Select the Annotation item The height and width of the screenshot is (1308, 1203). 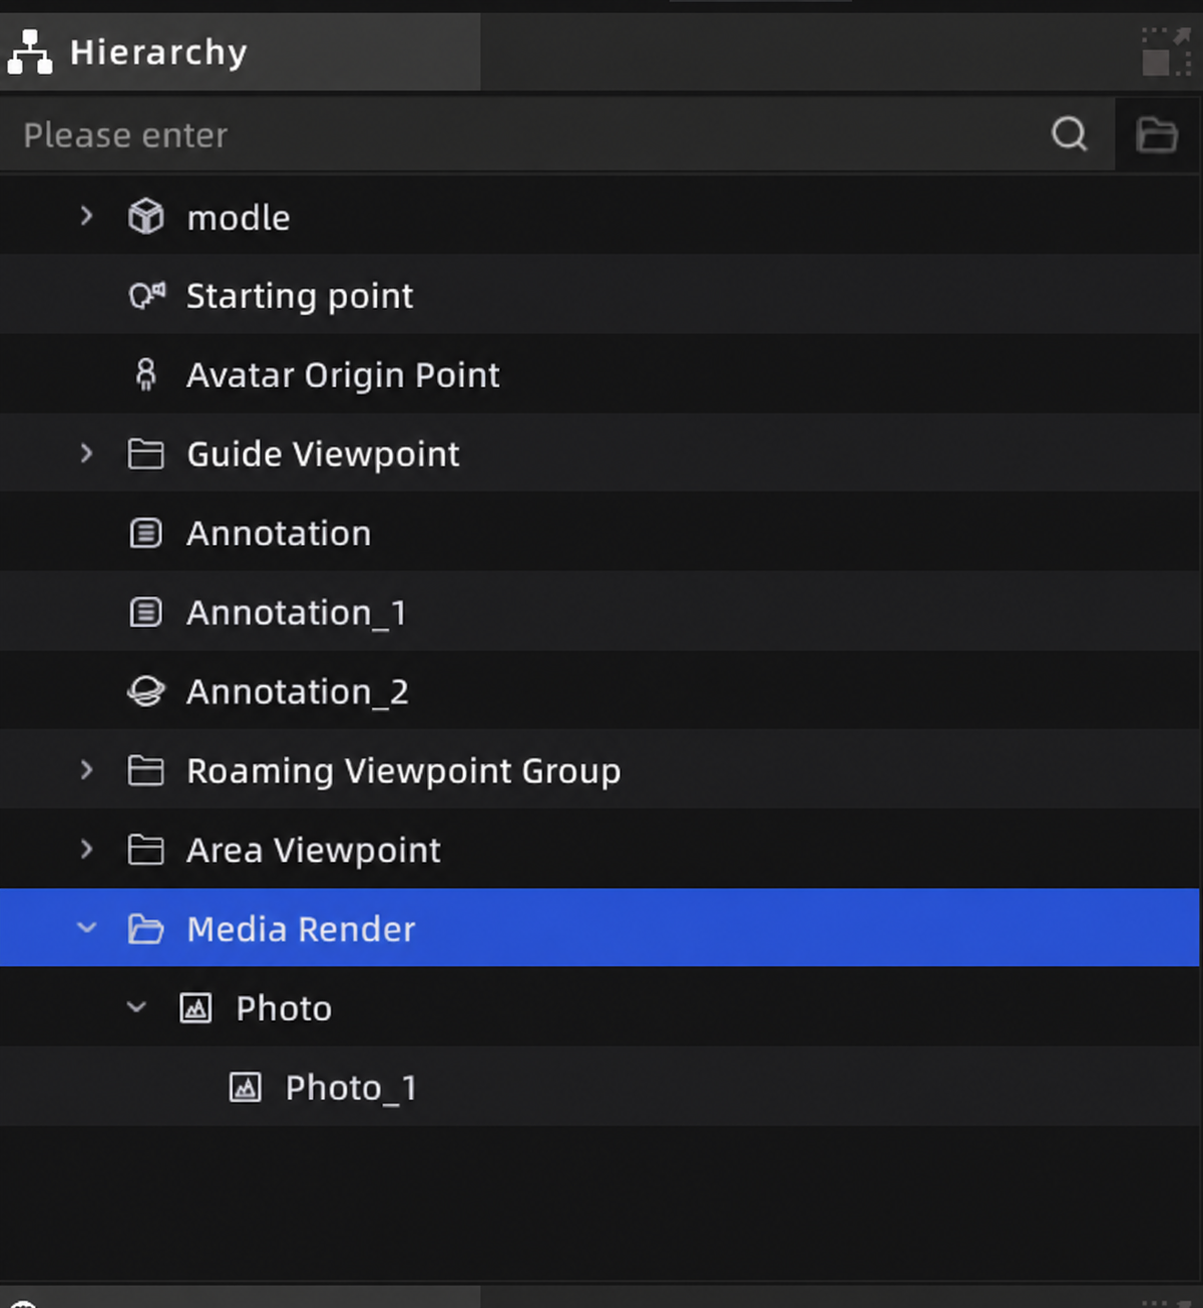click(600, 533)
